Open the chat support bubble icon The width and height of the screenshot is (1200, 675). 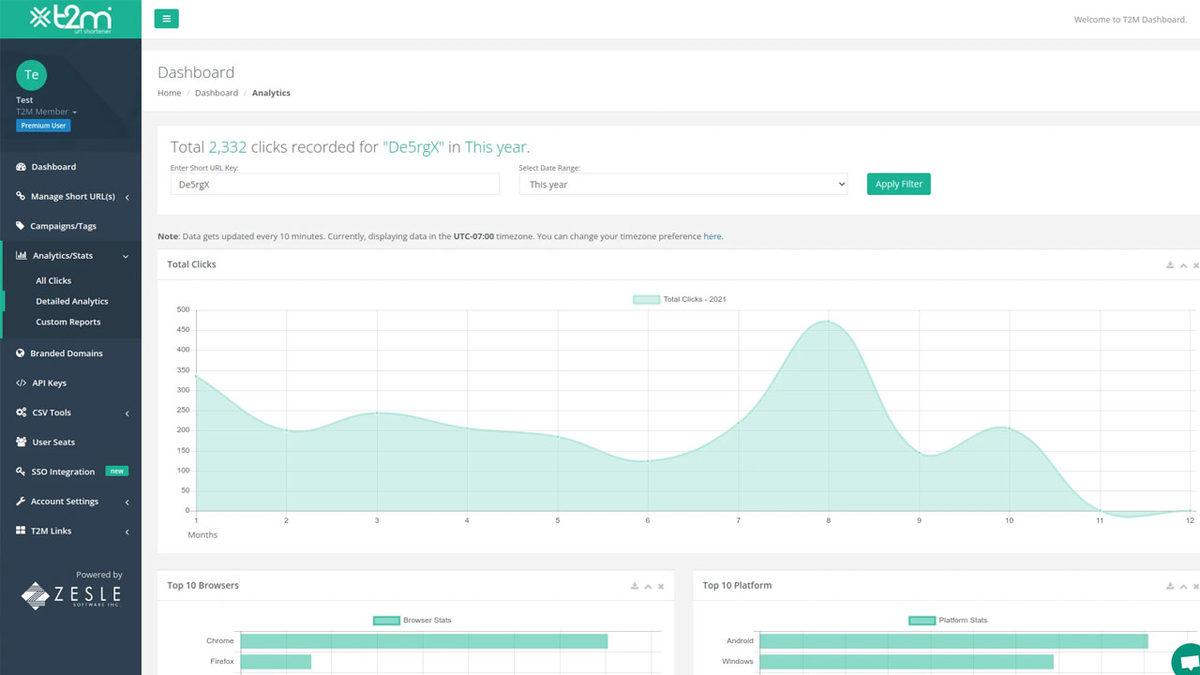pos(1188,661)
